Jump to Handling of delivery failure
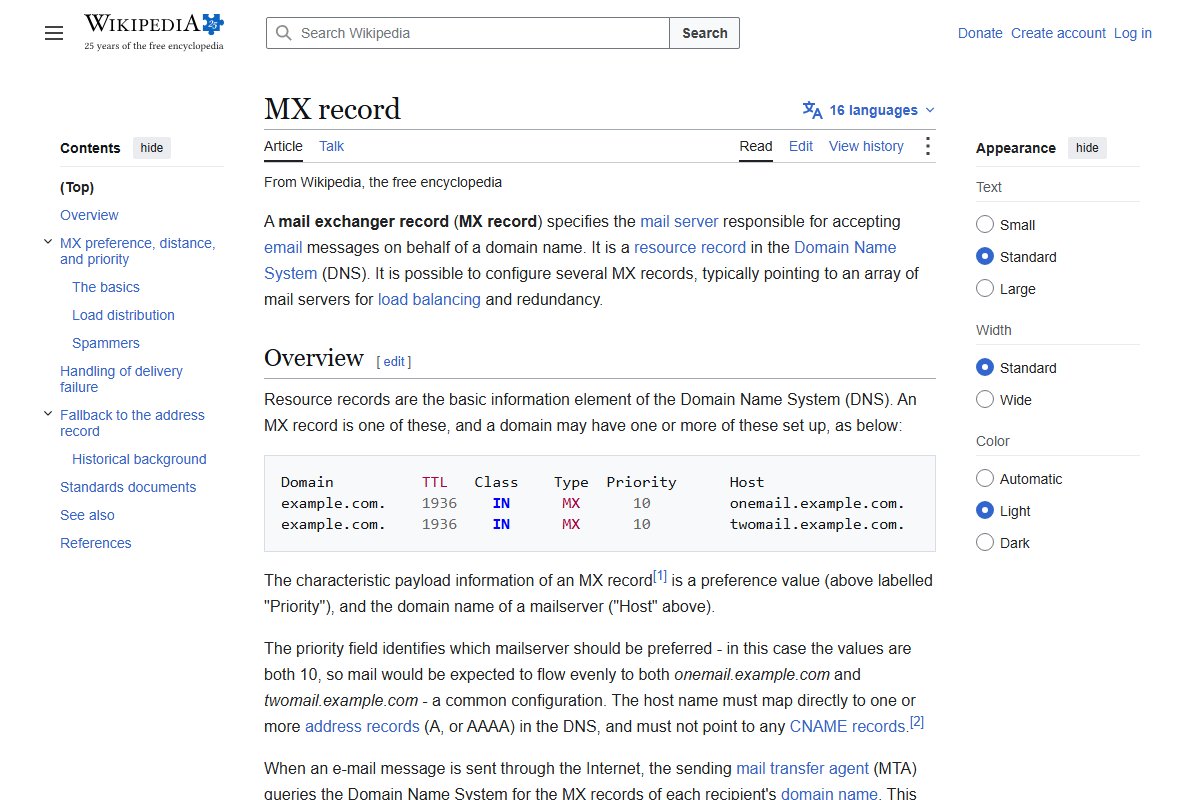This screenshot has height=800, width=1200. coord(121,379)
